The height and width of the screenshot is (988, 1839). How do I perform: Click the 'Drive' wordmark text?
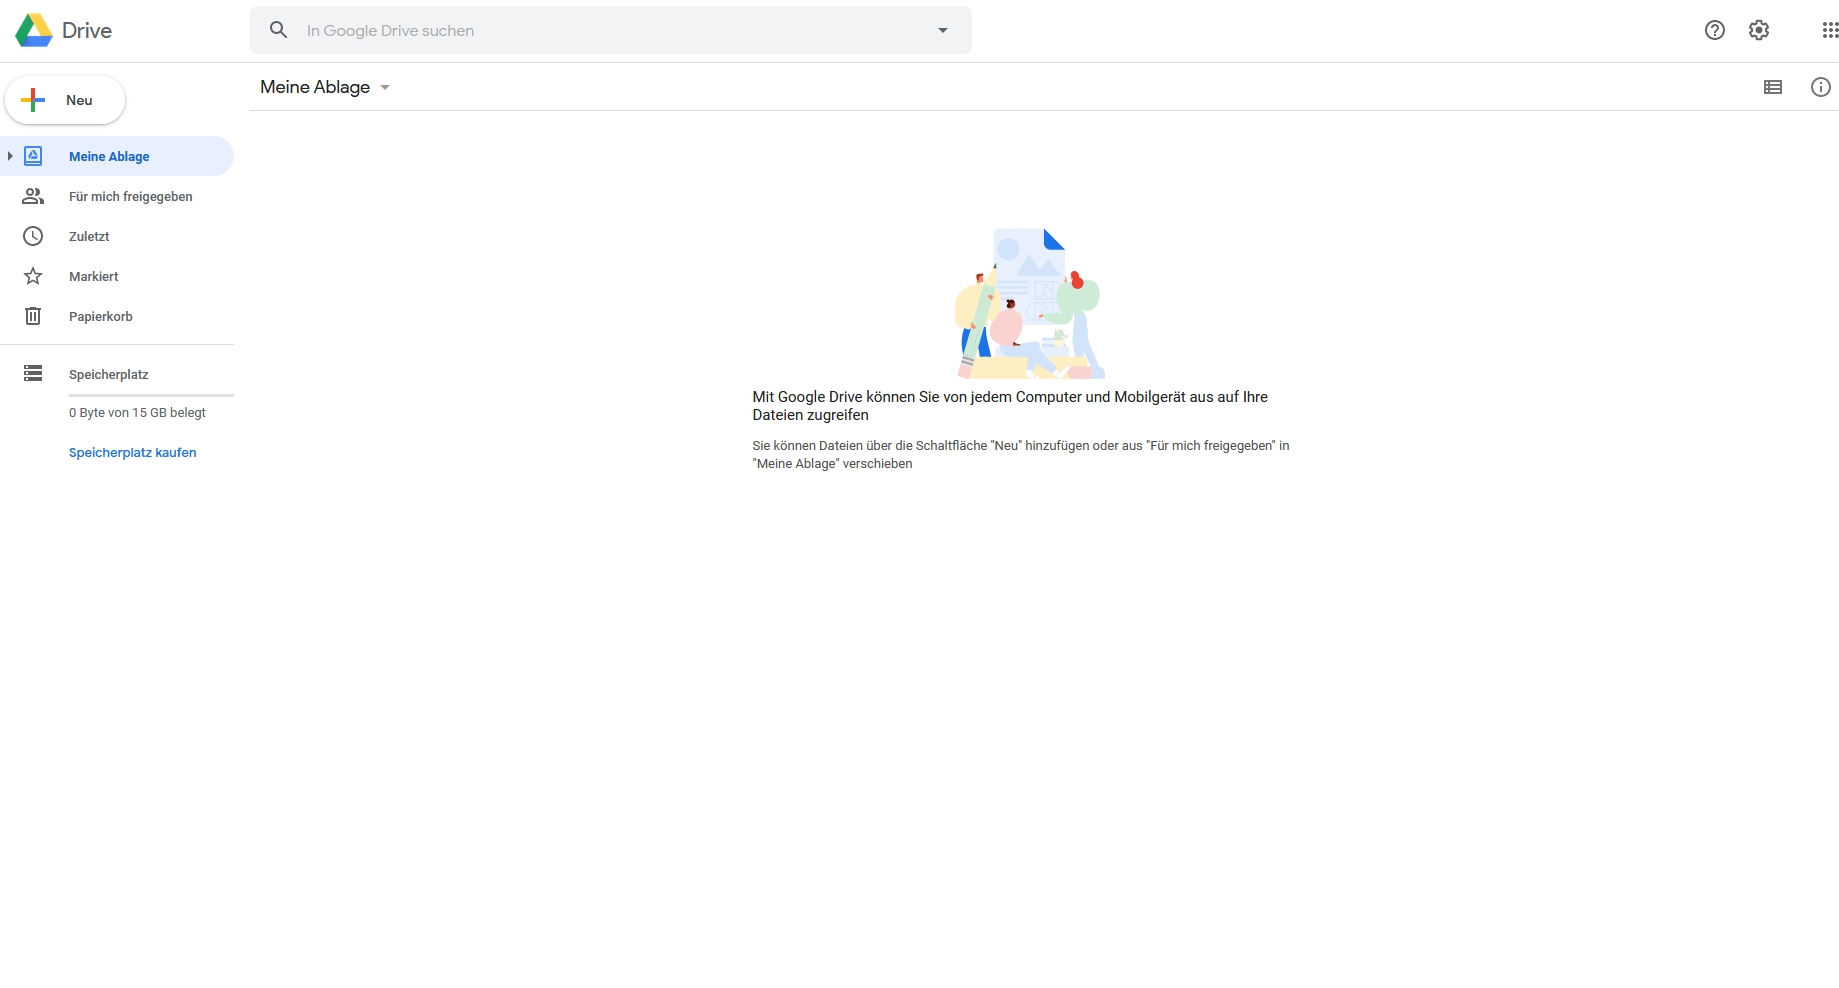(87, 30)
